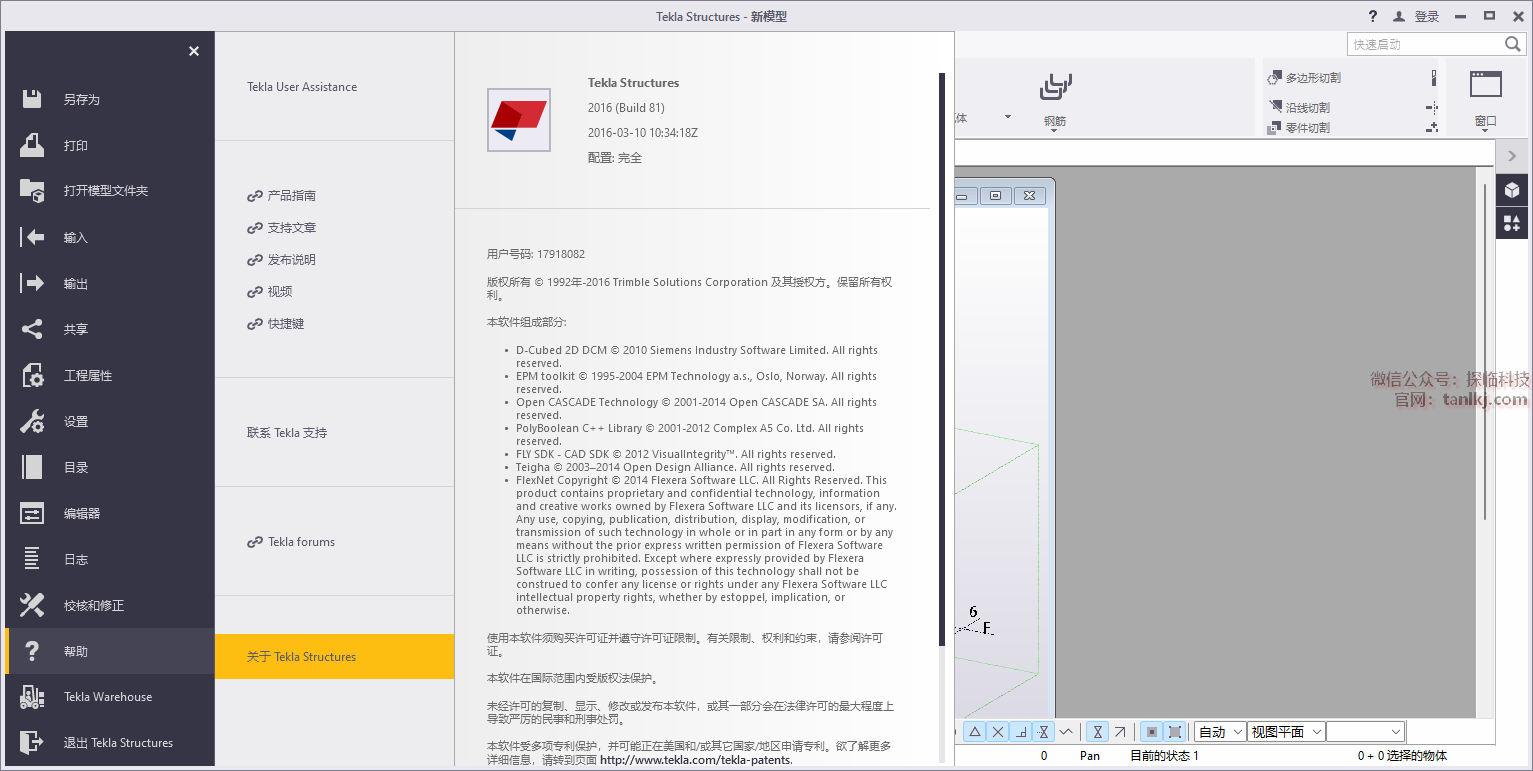The height and width of the screenshot is (771, 1533).
Task: Open the tekla-patents URL link
Action: click(x=695, y=760)
